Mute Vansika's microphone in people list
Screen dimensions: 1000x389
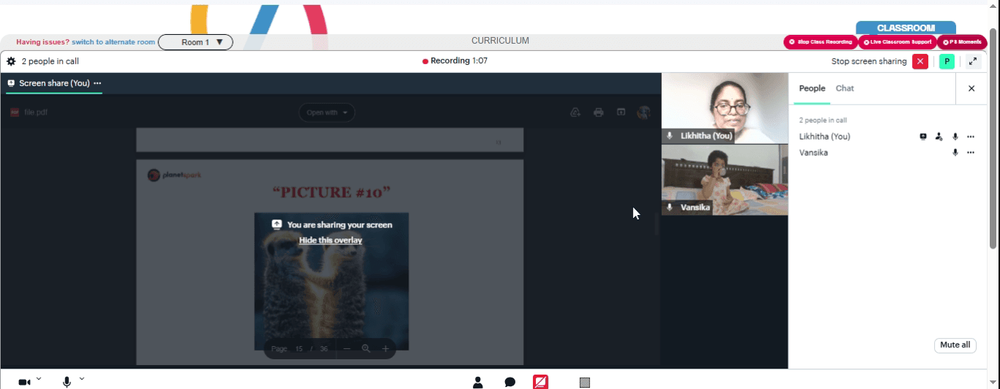pos(955,152)
